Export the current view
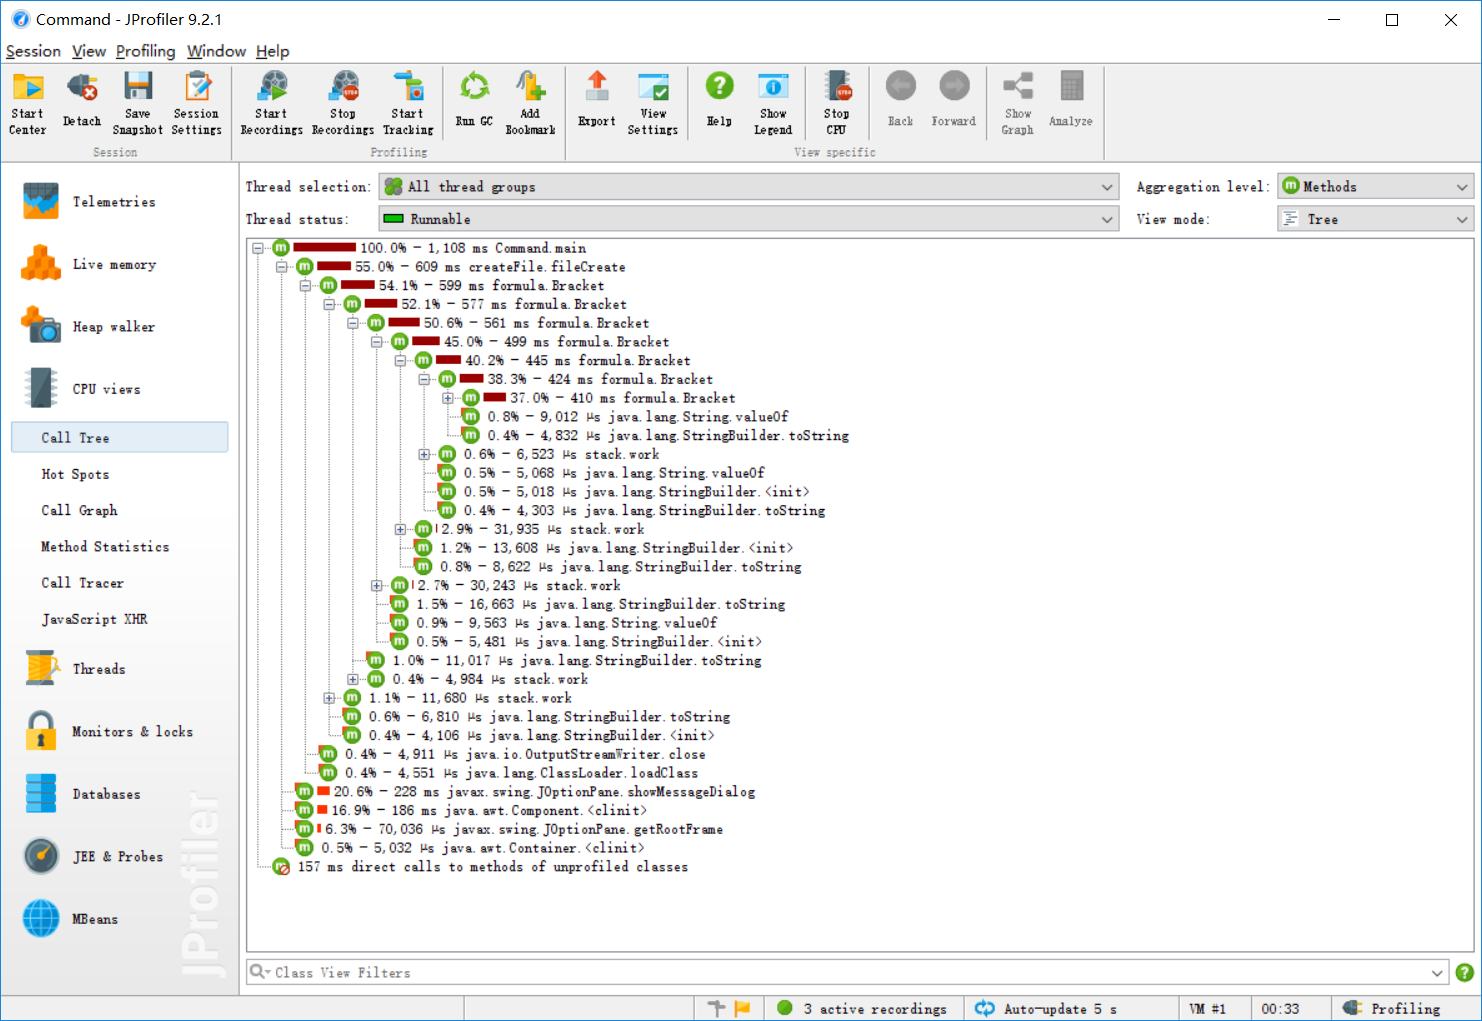 coord(597,100)
